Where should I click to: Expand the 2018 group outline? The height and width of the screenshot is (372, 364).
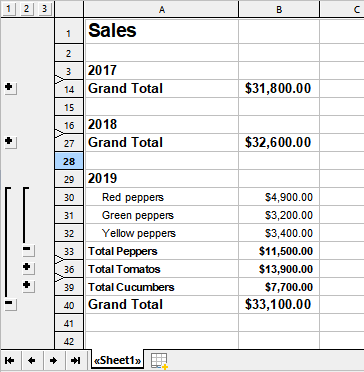point(10,142)
